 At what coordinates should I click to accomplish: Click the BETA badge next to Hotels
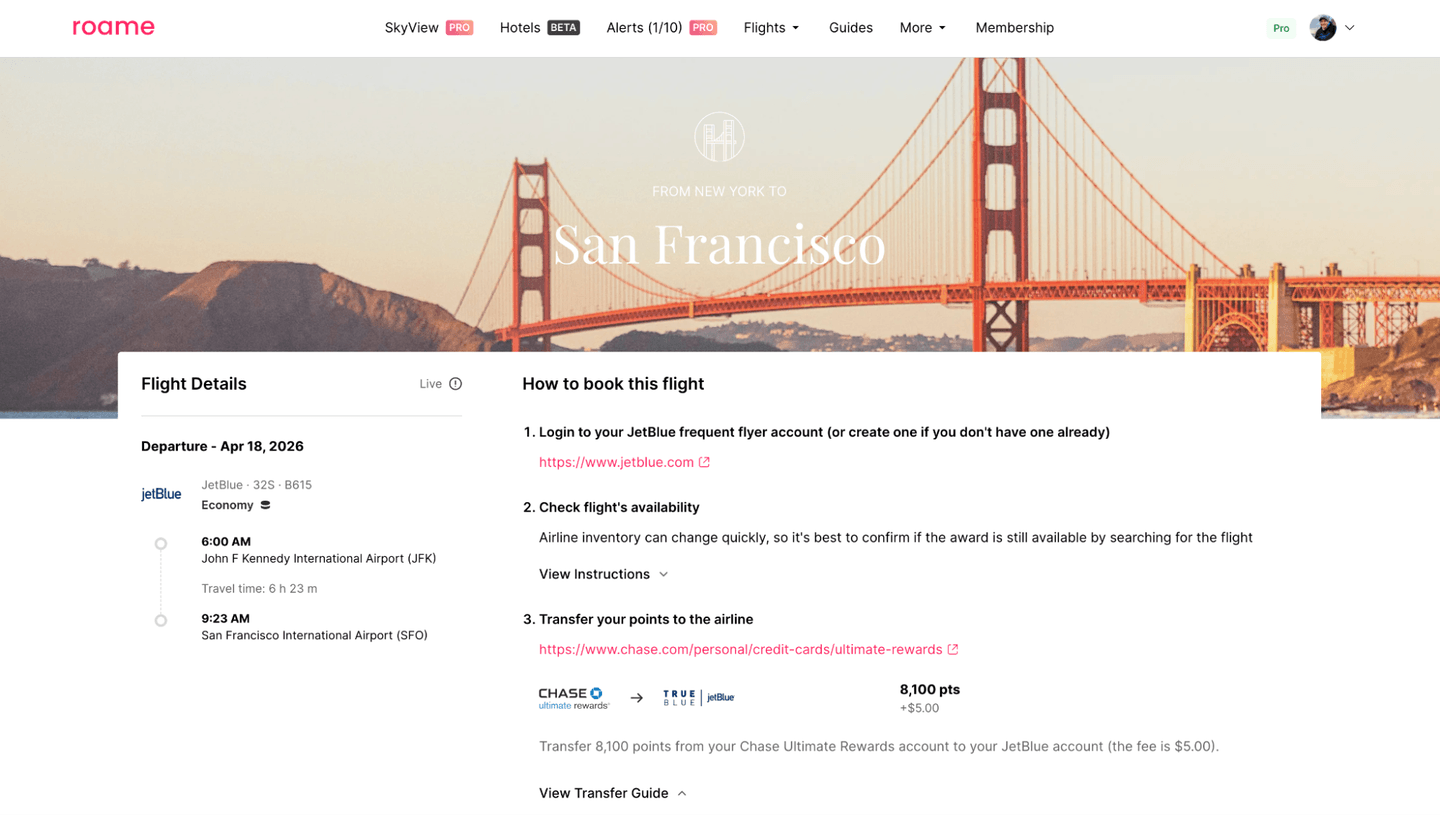[x=566, y=27]
